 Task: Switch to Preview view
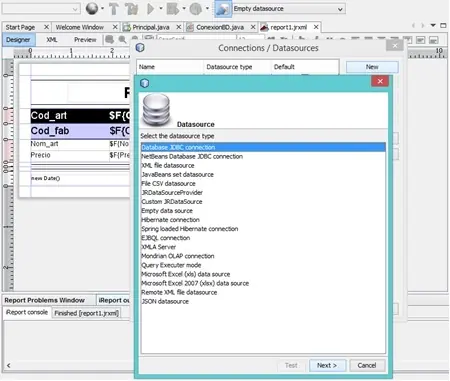point(85,40)
